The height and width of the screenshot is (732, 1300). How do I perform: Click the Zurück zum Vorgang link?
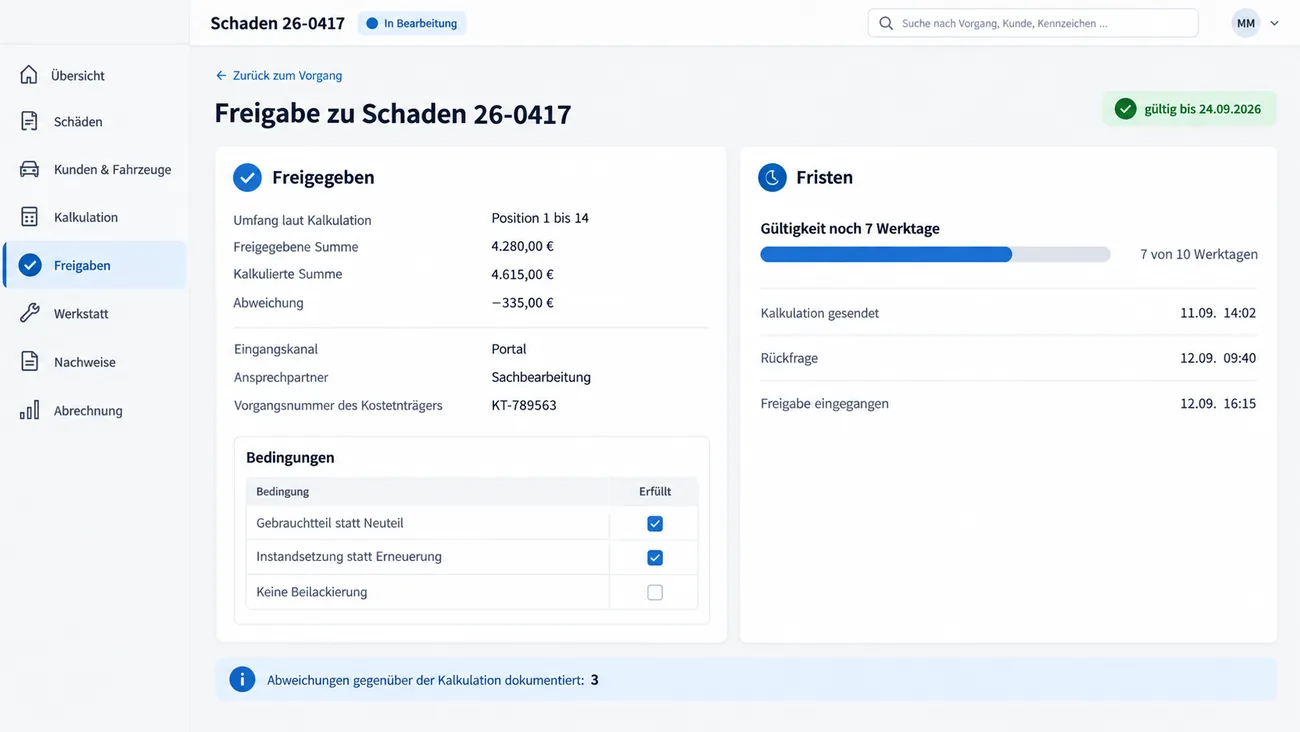(x=279, y=76)
